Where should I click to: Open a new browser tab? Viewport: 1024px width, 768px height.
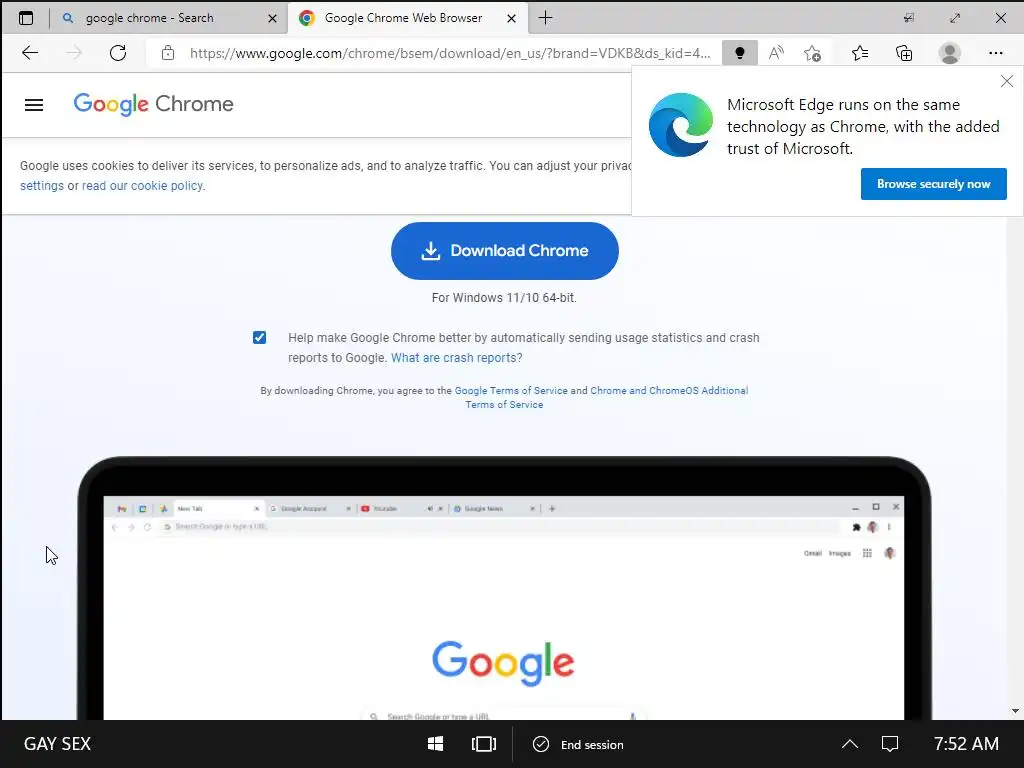(545, 18)
